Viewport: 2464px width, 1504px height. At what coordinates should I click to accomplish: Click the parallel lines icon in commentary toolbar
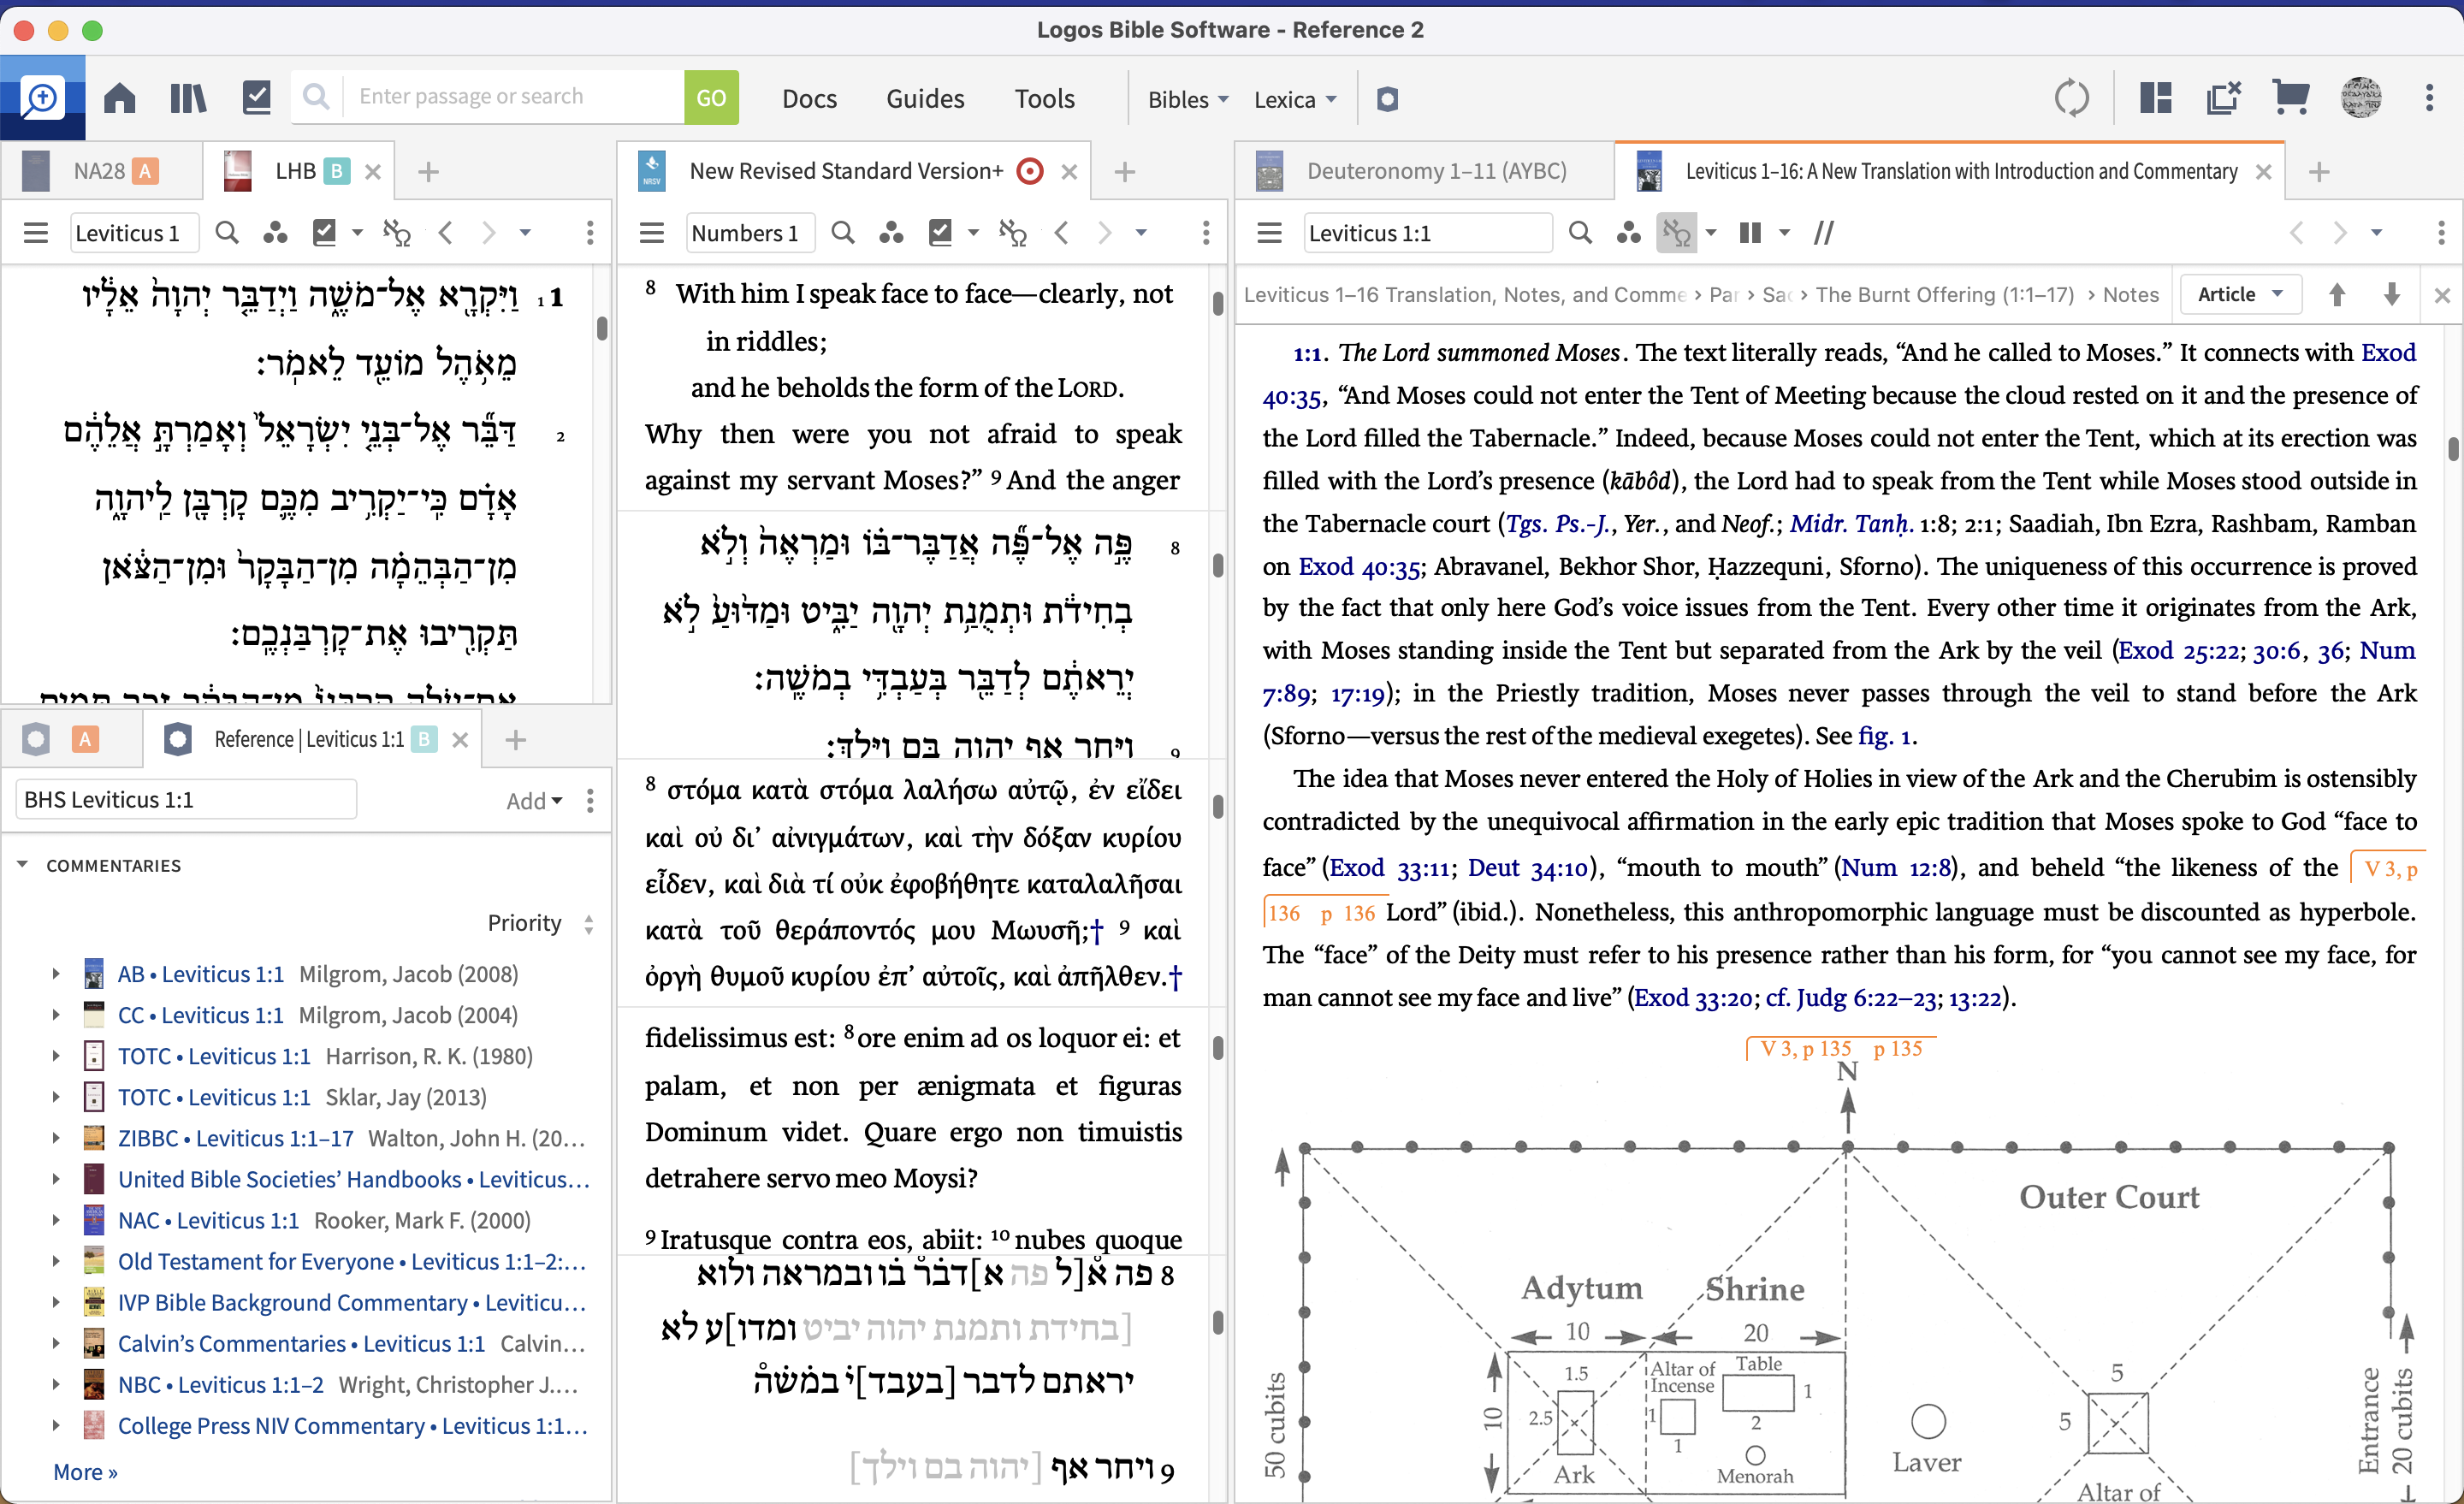click(1824, 233)
